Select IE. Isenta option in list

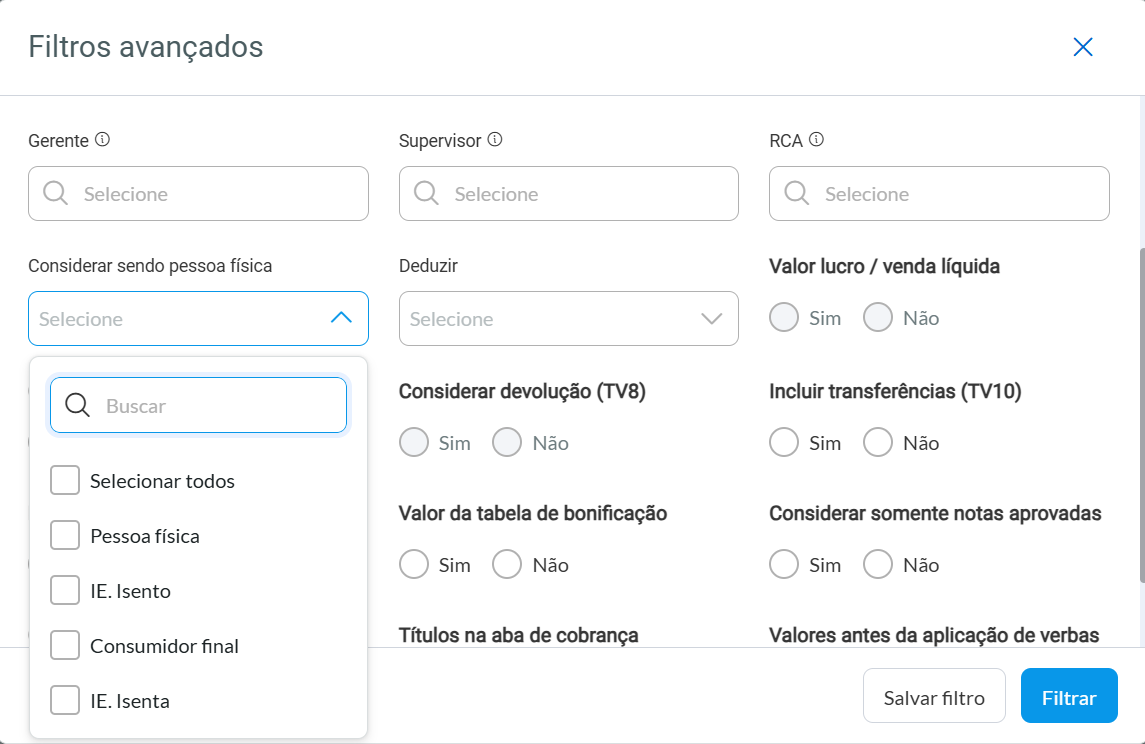click(x=65, y=701)
